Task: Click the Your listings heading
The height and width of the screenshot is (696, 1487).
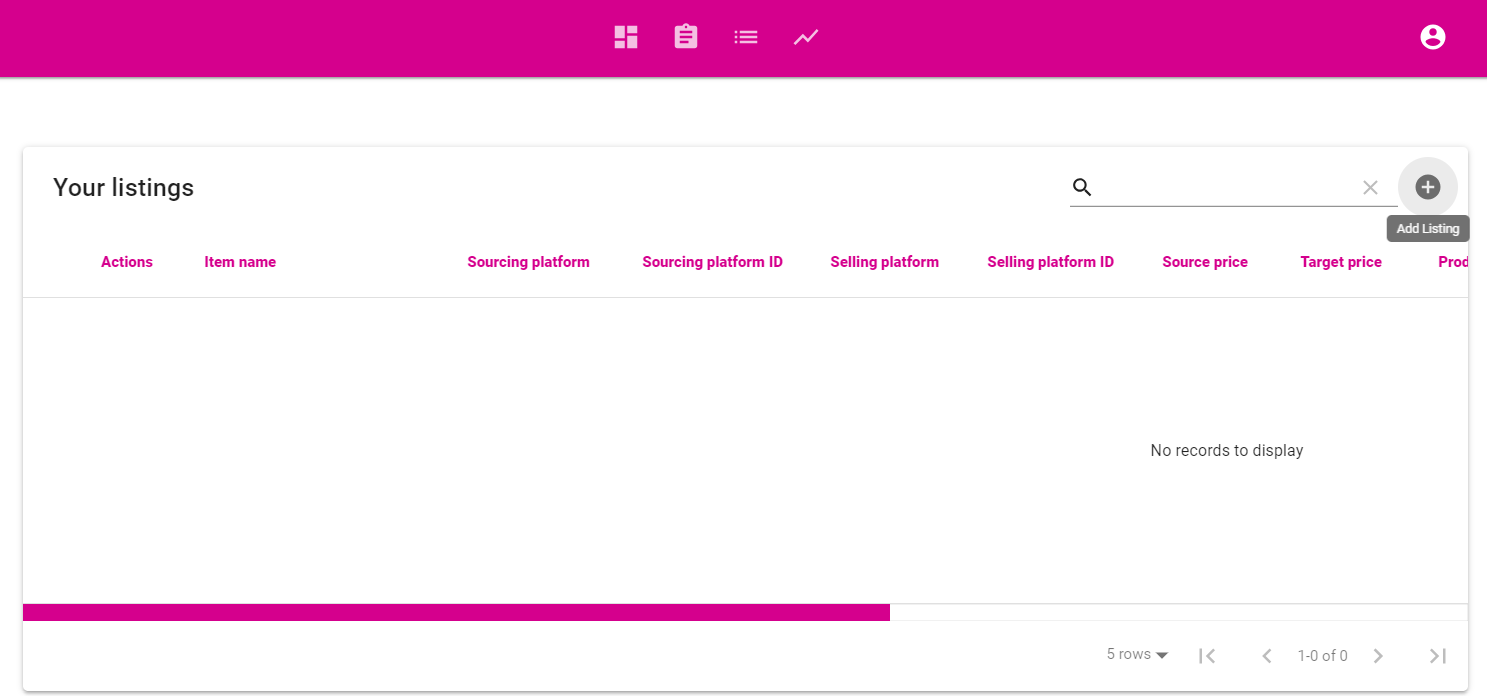Action: point(123,188)
